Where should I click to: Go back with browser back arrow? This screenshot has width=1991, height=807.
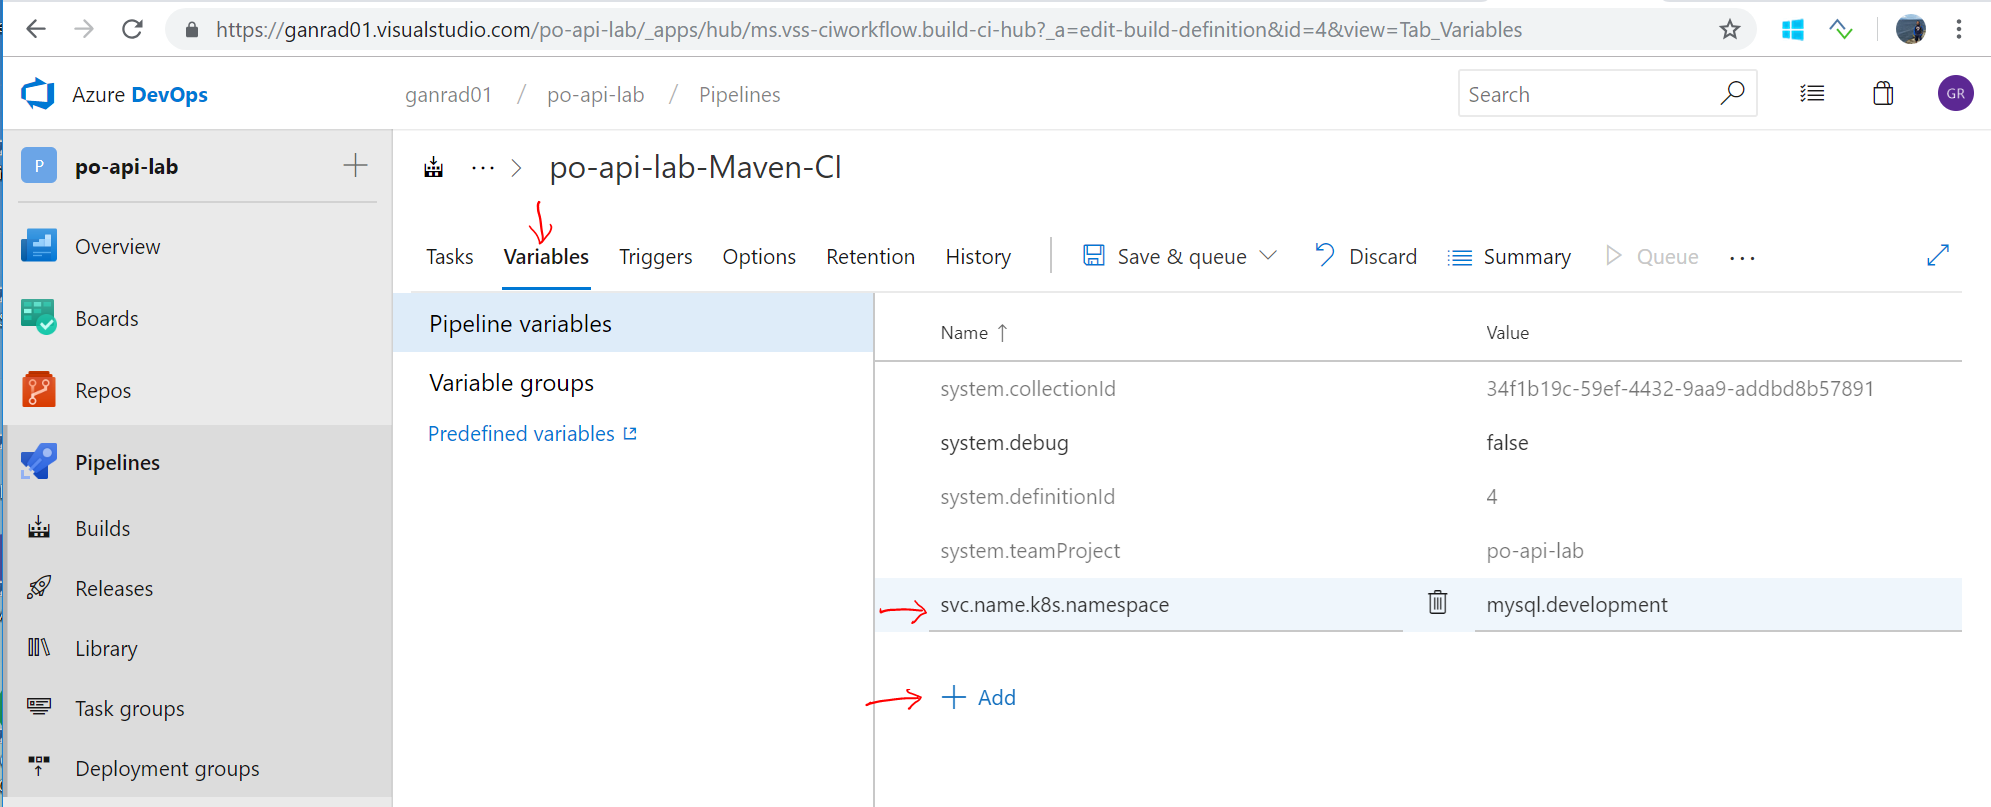(36, 29)
